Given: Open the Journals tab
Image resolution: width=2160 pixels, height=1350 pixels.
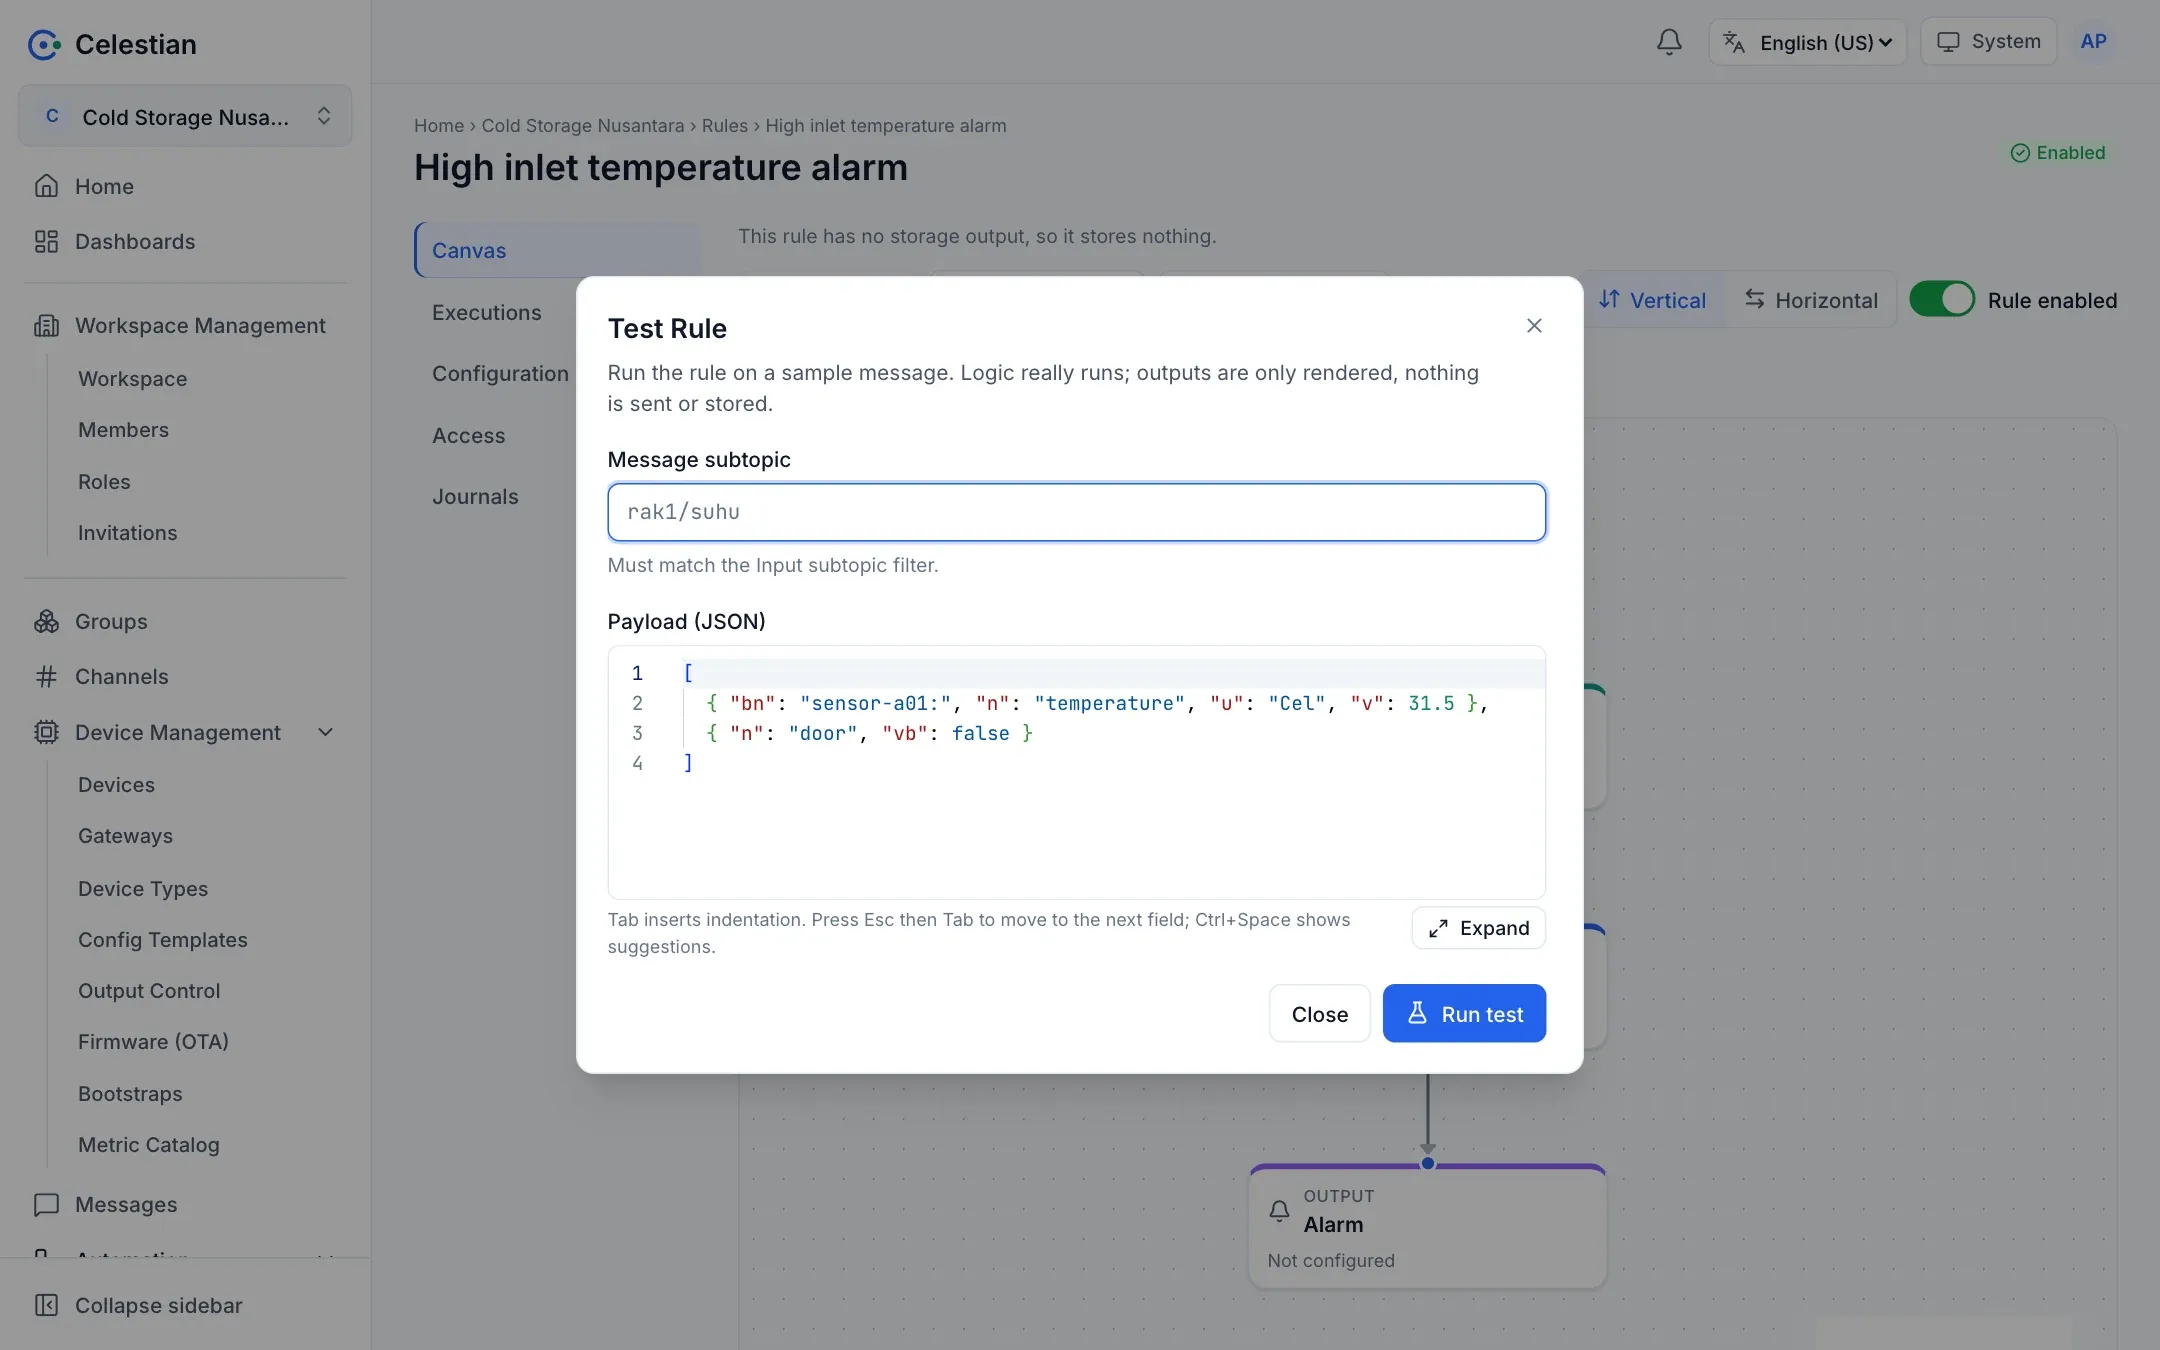Looking at the screenshot, I should pyautogui.click(x=475, y=496).
